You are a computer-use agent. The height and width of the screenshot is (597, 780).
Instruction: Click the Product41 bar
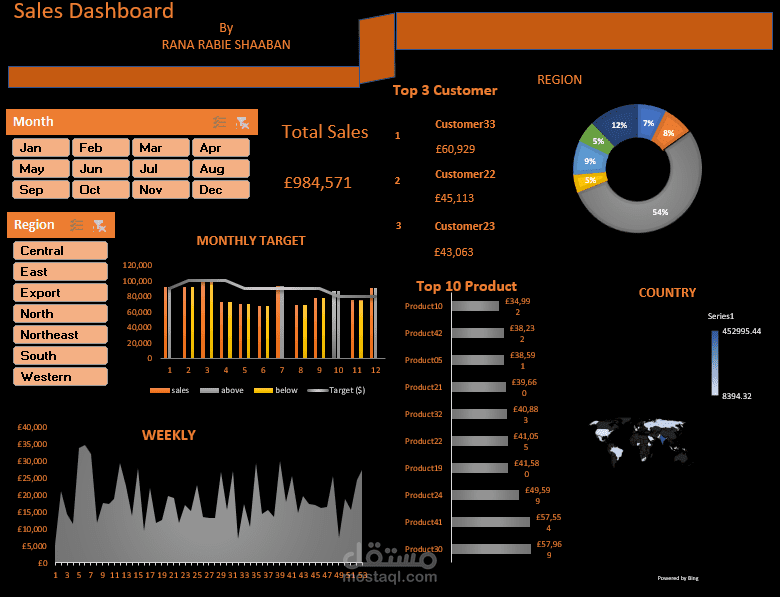pos(491,522)
